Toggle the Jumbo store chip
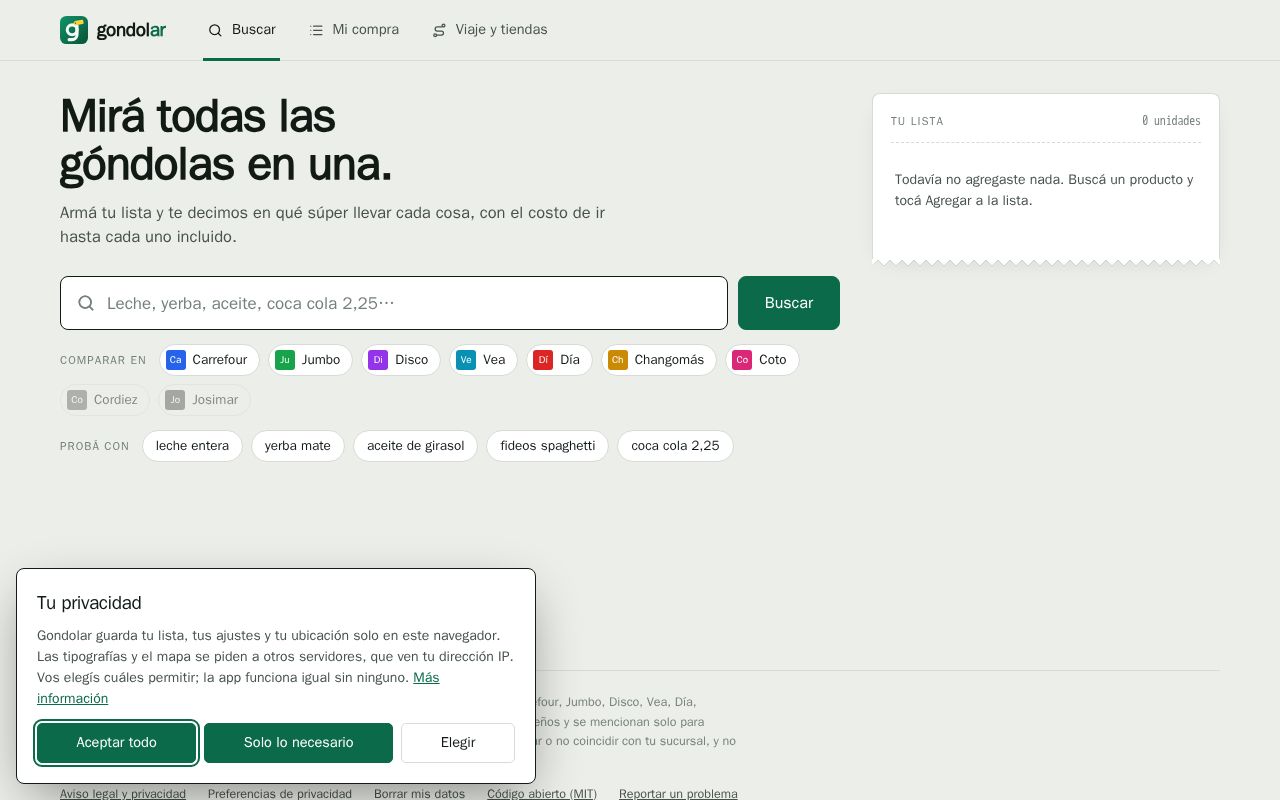 (x=310, y=360)
